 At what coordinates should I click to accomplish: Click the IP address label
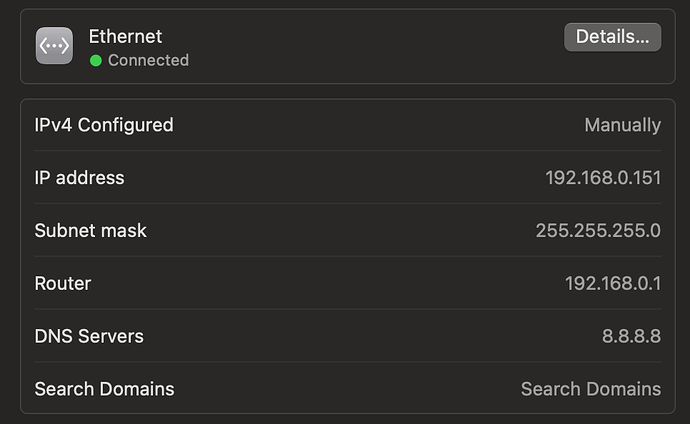coord(79,178)
